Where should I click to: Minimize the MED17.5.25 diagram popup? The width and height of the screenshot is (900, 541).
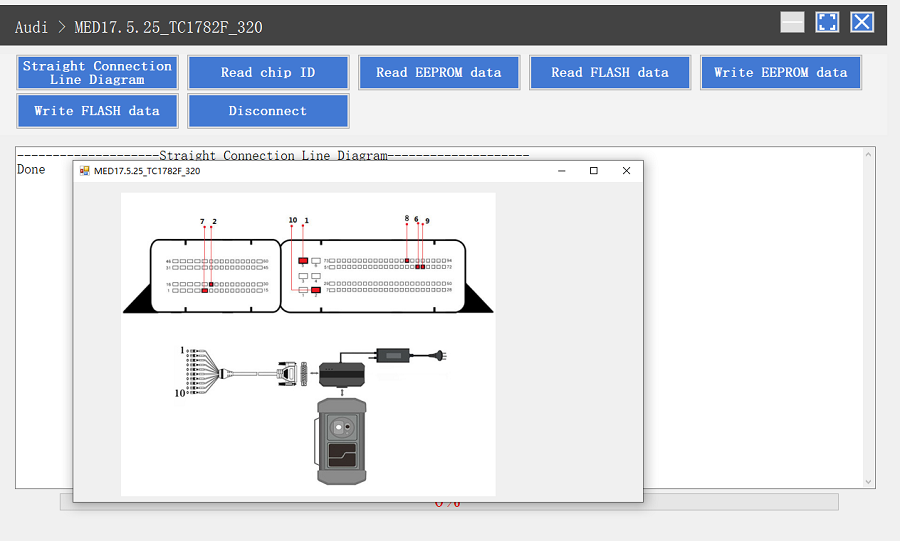[x=560, y=171]
